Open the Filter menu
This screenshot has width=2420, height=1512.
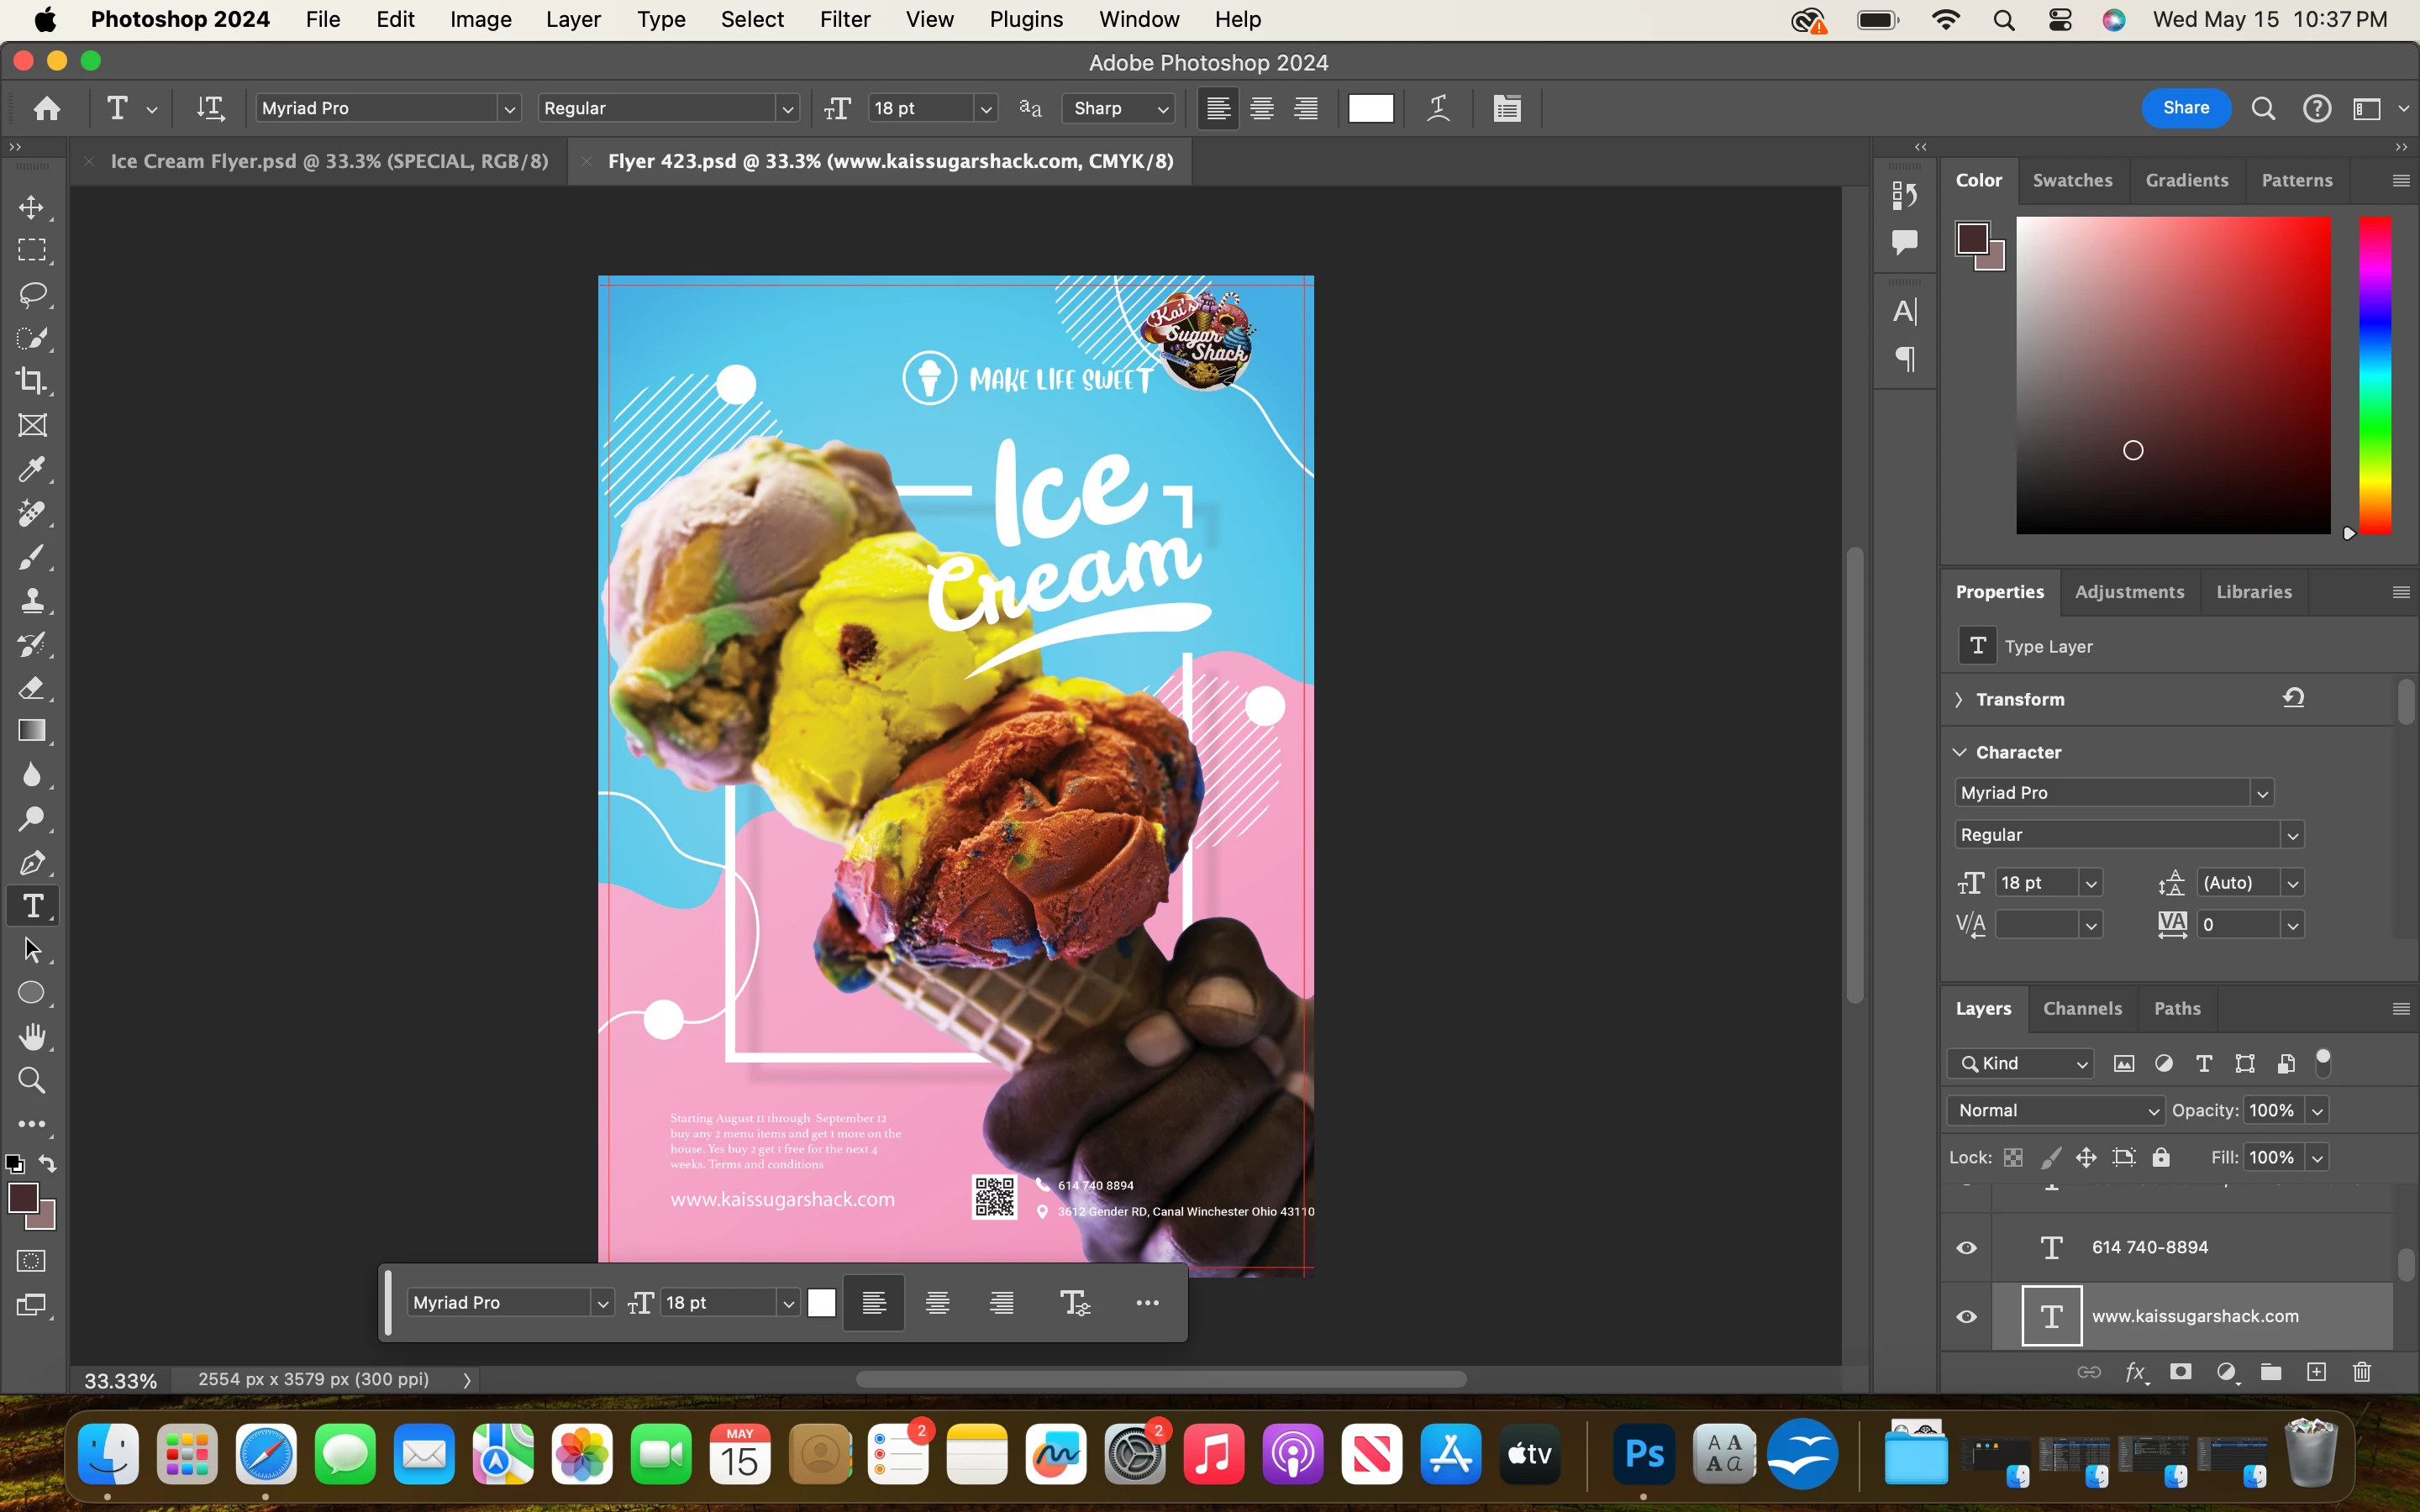coord(844,19)
